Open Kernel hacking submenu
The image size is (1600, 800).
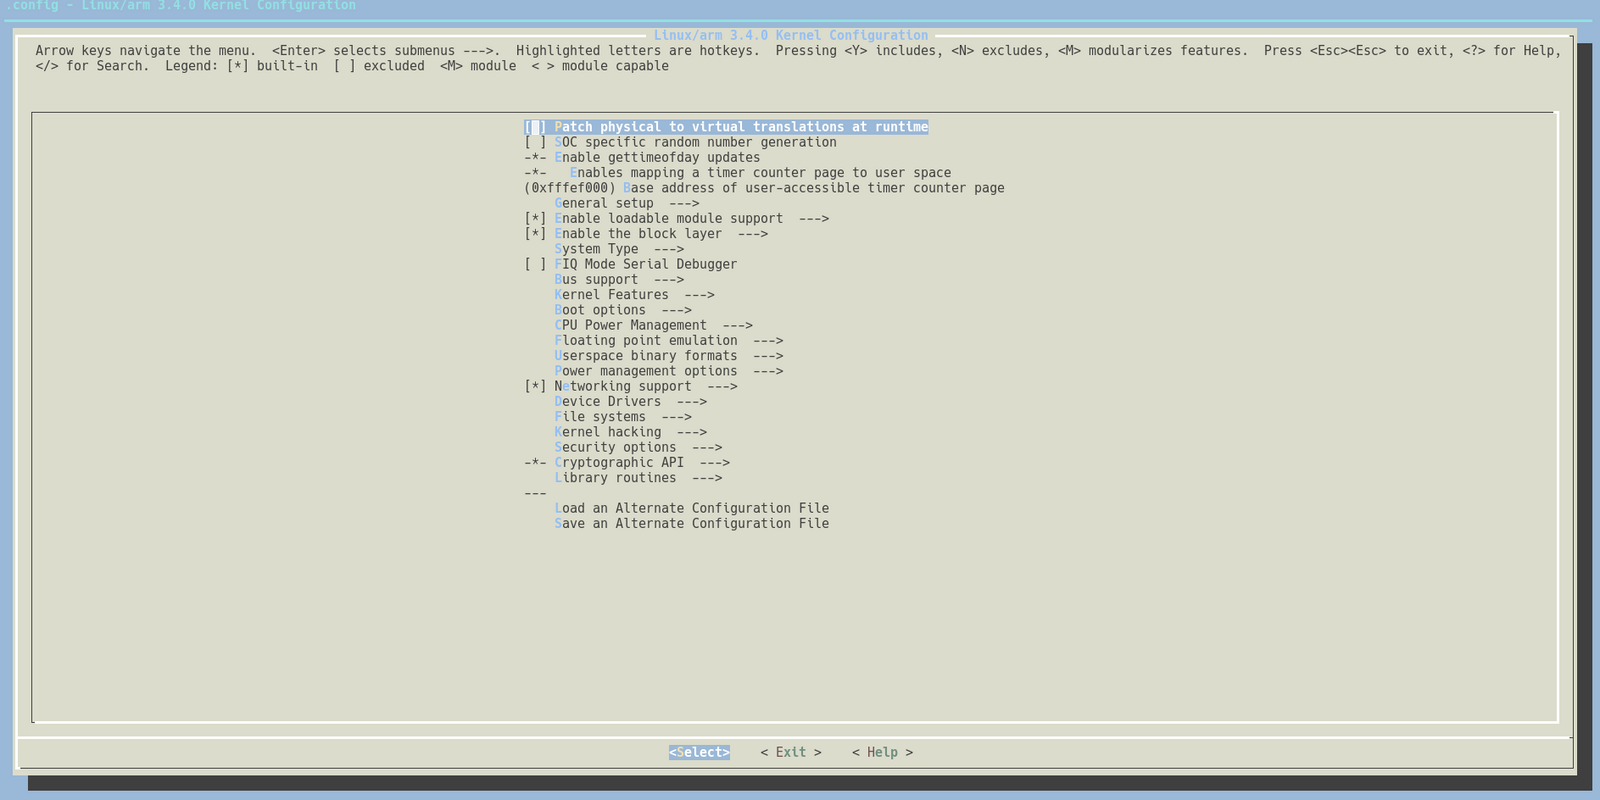[631, 432]
